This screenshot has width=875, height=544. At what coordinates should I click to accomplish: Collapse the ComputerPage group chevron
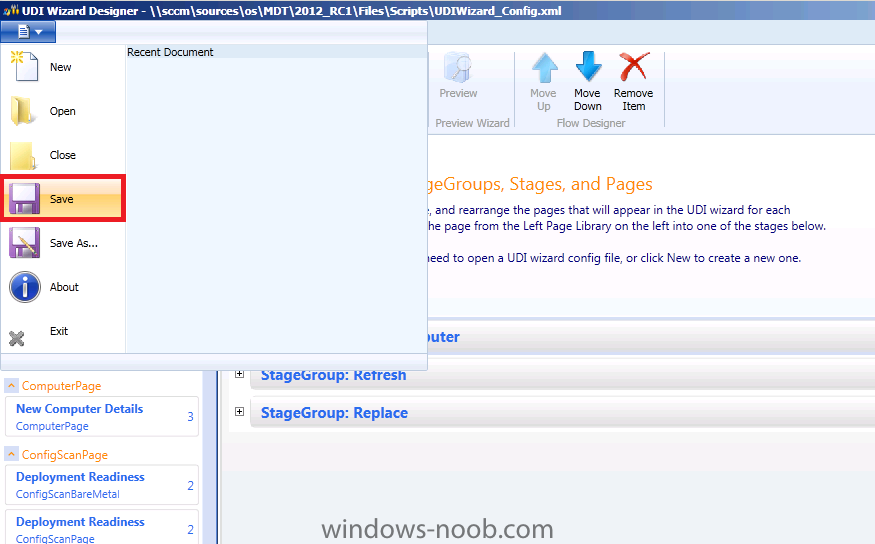click(11, 386)
